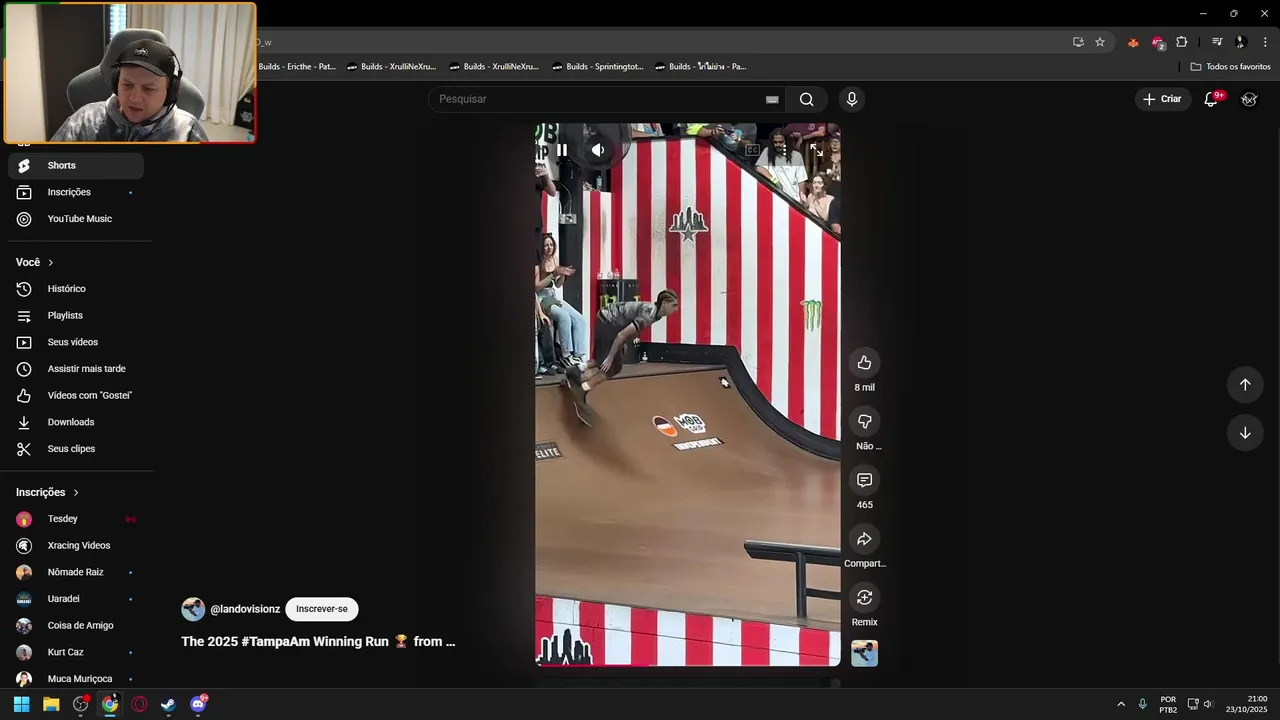Open YouTube notifications bell
This screenshot has height=720, width=1280.
1211,99
